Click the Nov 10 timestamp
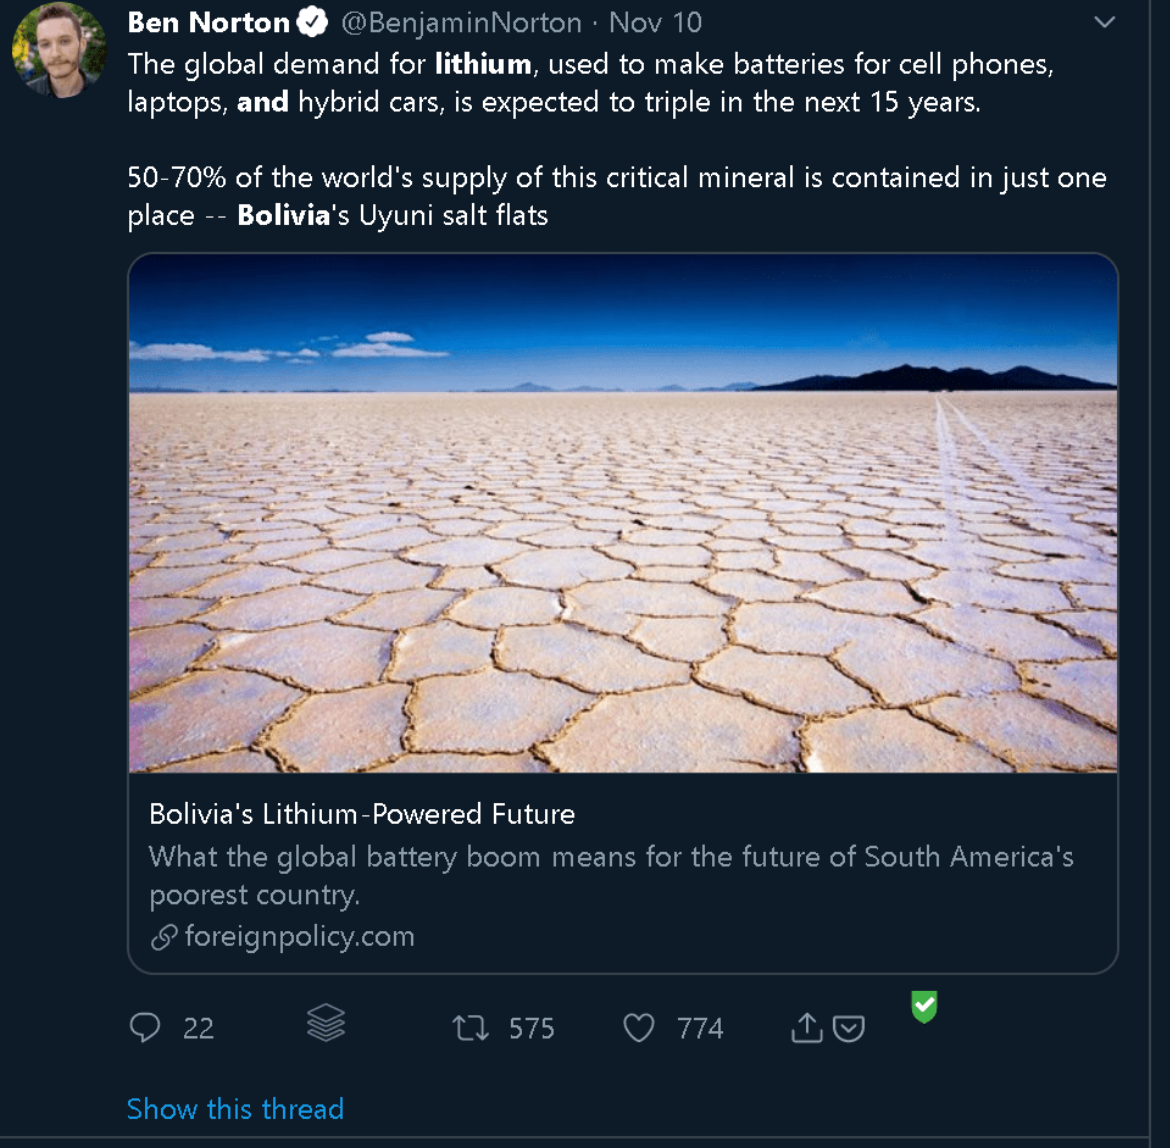The image size is (1170, 1148). click(x=655, y=22)
